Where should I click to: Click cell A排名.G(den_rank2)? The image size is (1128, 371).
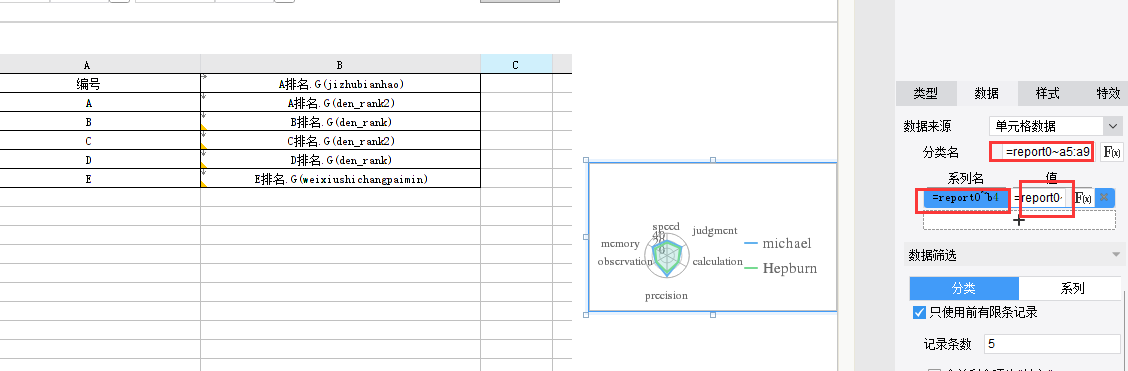[340, 102]
